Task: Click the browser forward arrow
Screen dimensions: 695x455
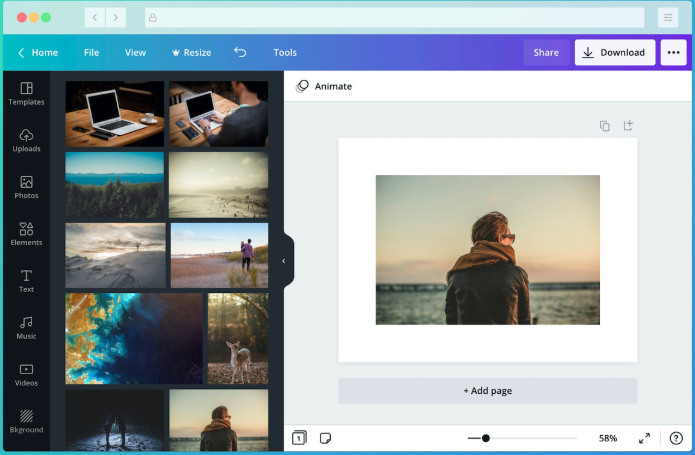Action: pyautogui.click(x=116, y=18)
